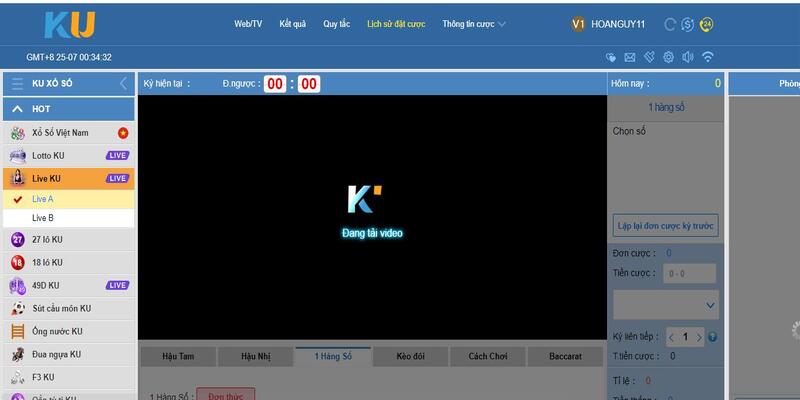
Task: Switch to Cách Chơi tab
Action: pos(488,357)
